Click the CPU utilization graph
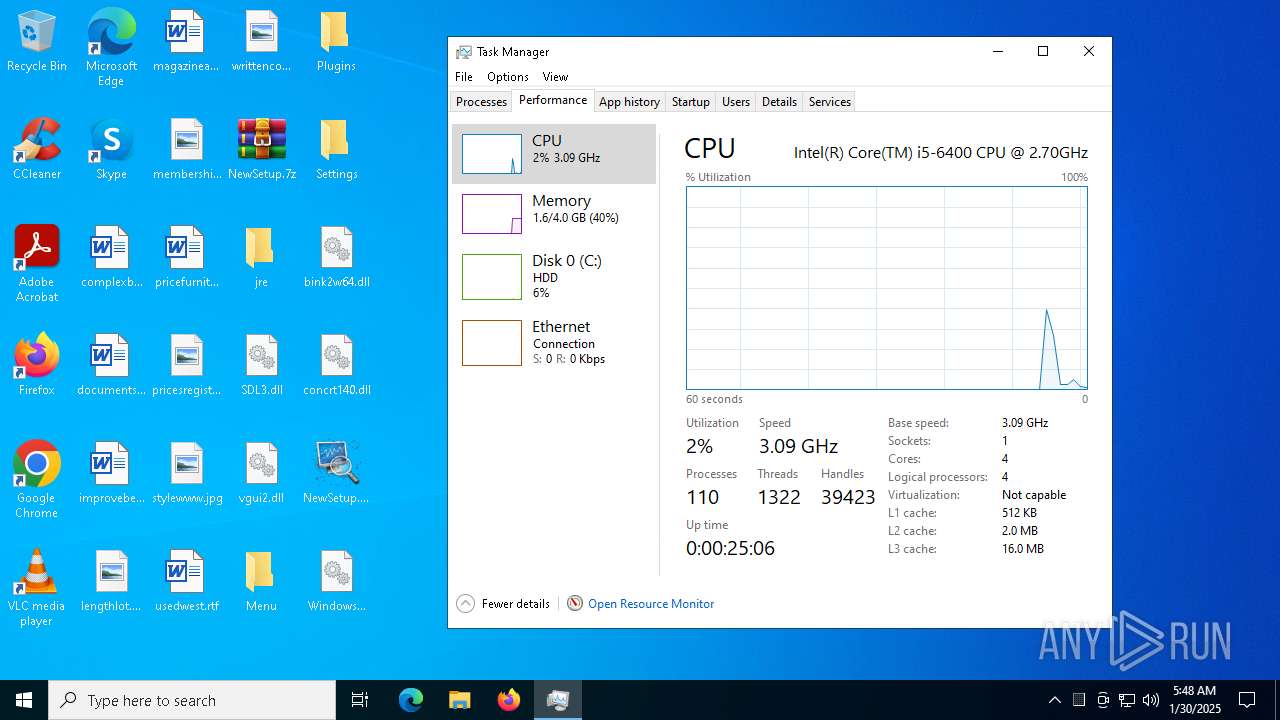This screenshot has height=720, width=1280. point(887,288)
